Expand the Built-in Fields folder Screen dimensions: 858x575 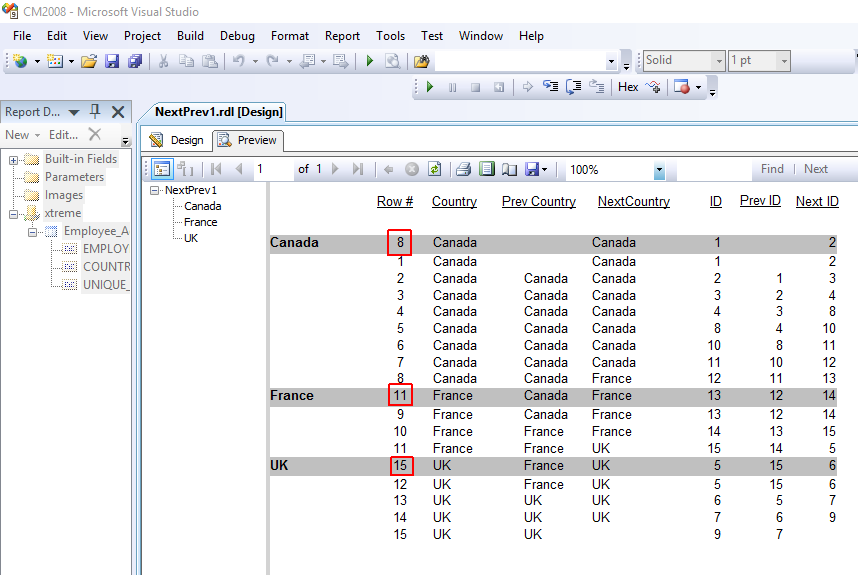click(14, 160)
